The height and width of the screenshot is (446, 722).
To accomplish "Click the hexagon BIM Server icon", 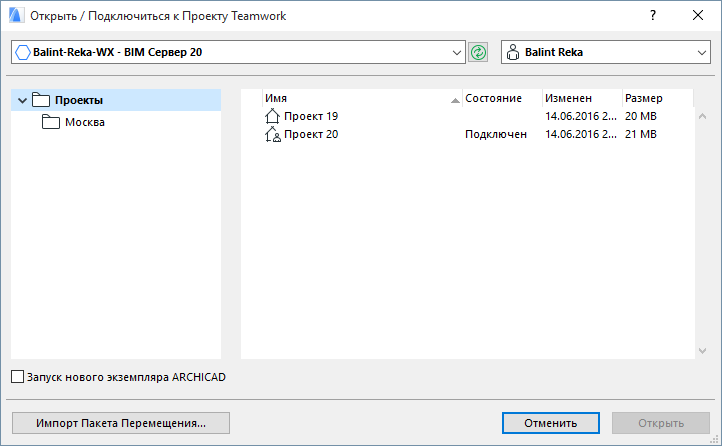I will pos(23,52).
